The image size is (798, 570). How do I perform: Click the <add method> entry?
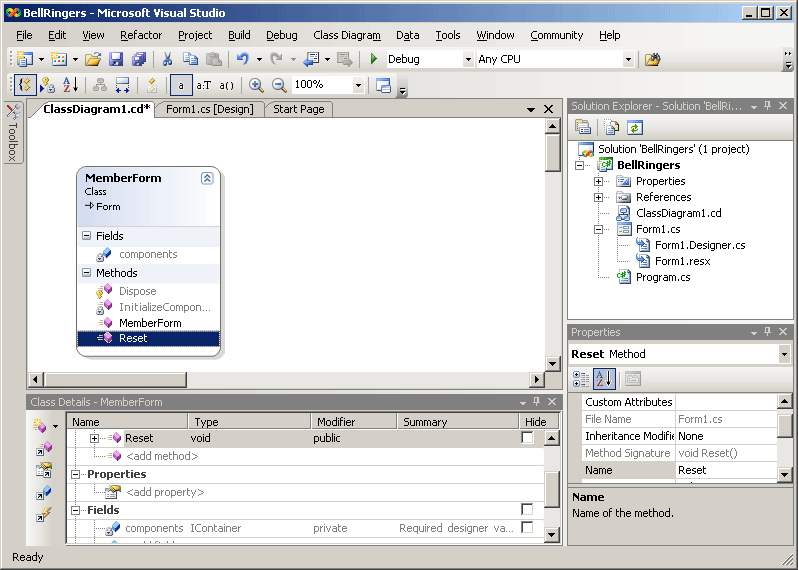[161, 456]
